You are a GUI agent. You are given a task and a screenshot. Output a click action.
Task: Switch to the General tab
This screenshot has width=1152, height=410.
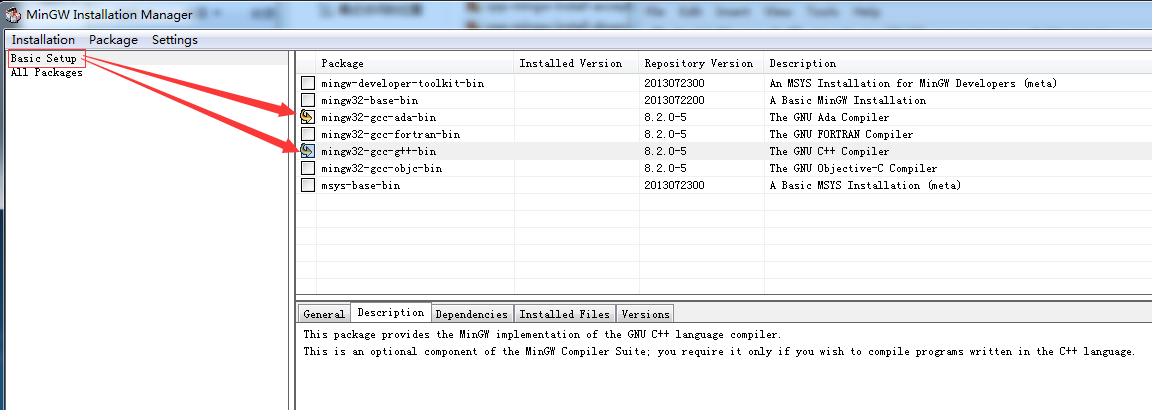[324, 314]
